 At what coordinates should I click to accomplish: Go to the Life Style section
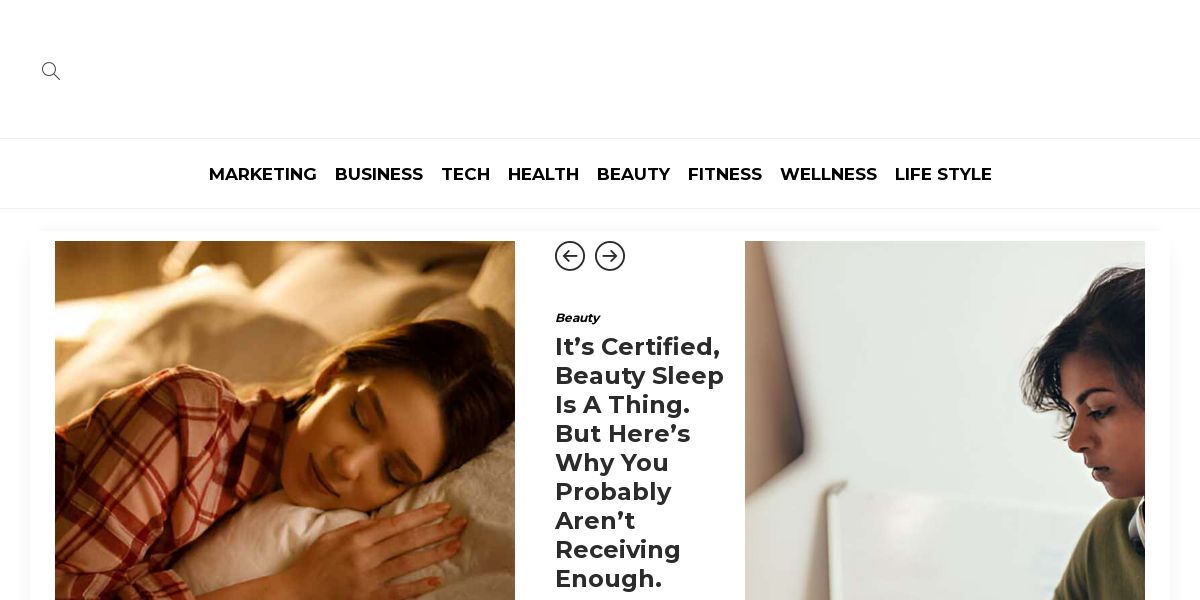[943, 174]
